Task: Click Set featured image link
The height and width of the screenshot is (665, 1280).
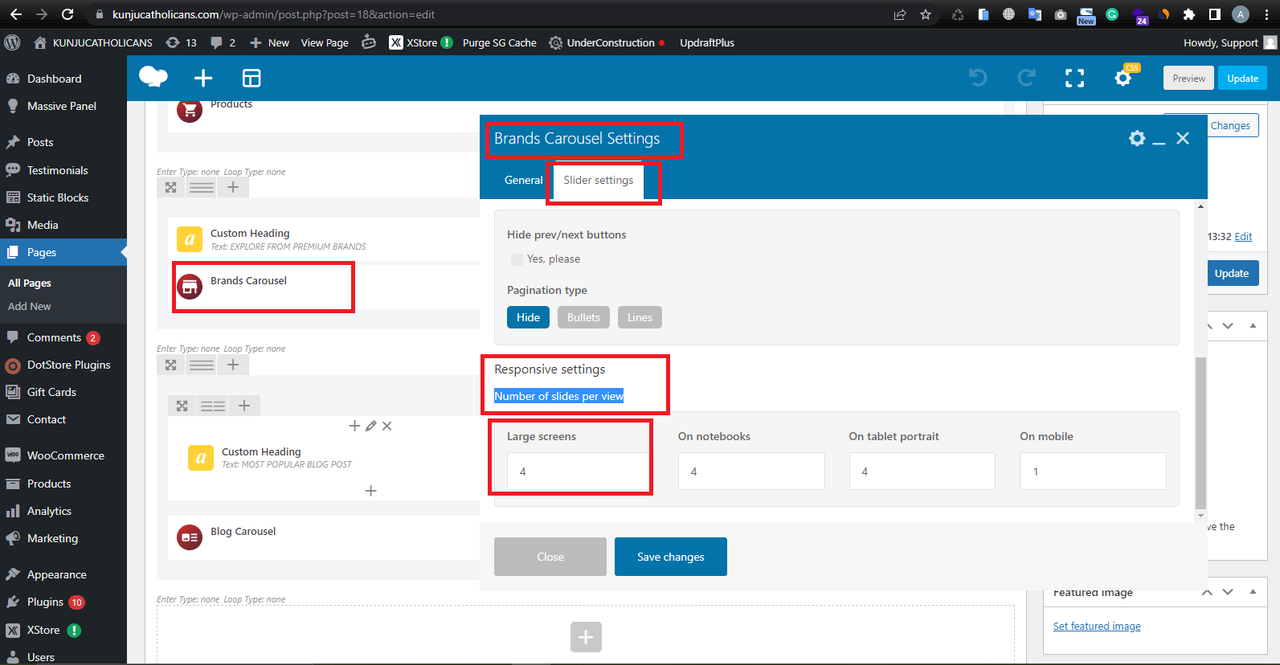Action: pyautogui.click(x=1097, y=626)
